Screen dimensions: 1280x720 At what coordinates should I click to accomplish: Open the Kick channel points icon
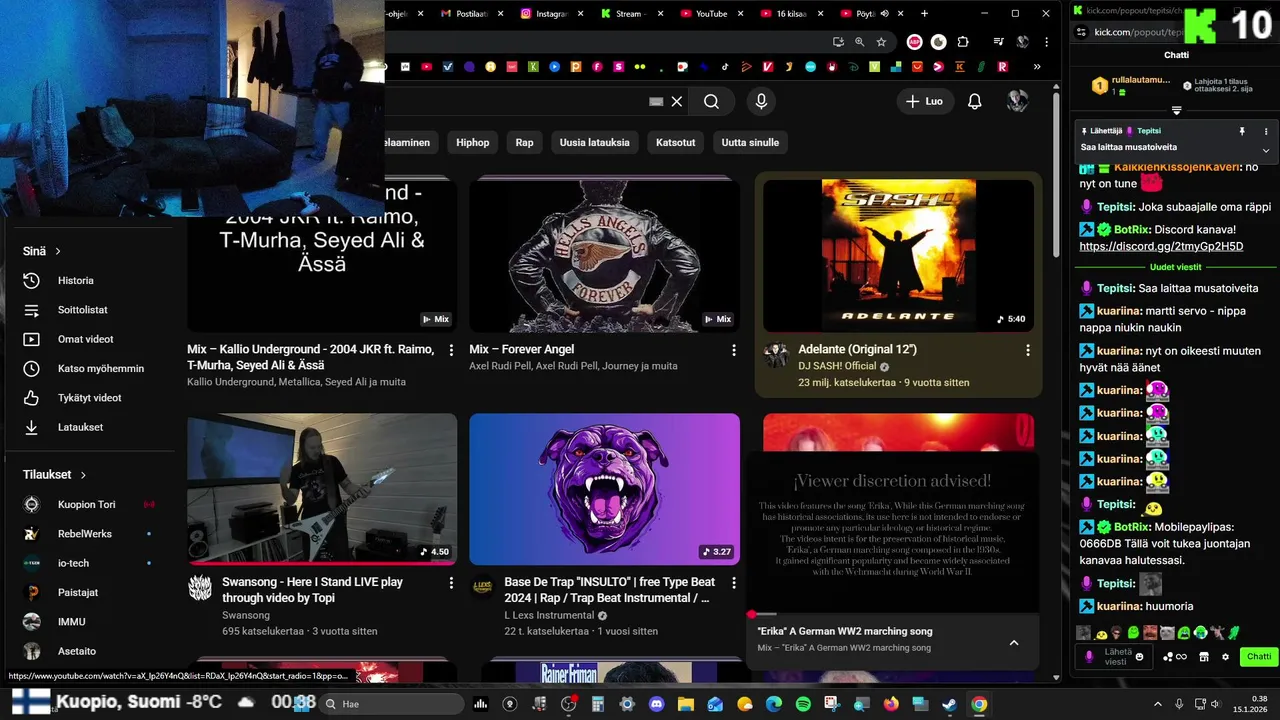tap(1174, 657)
